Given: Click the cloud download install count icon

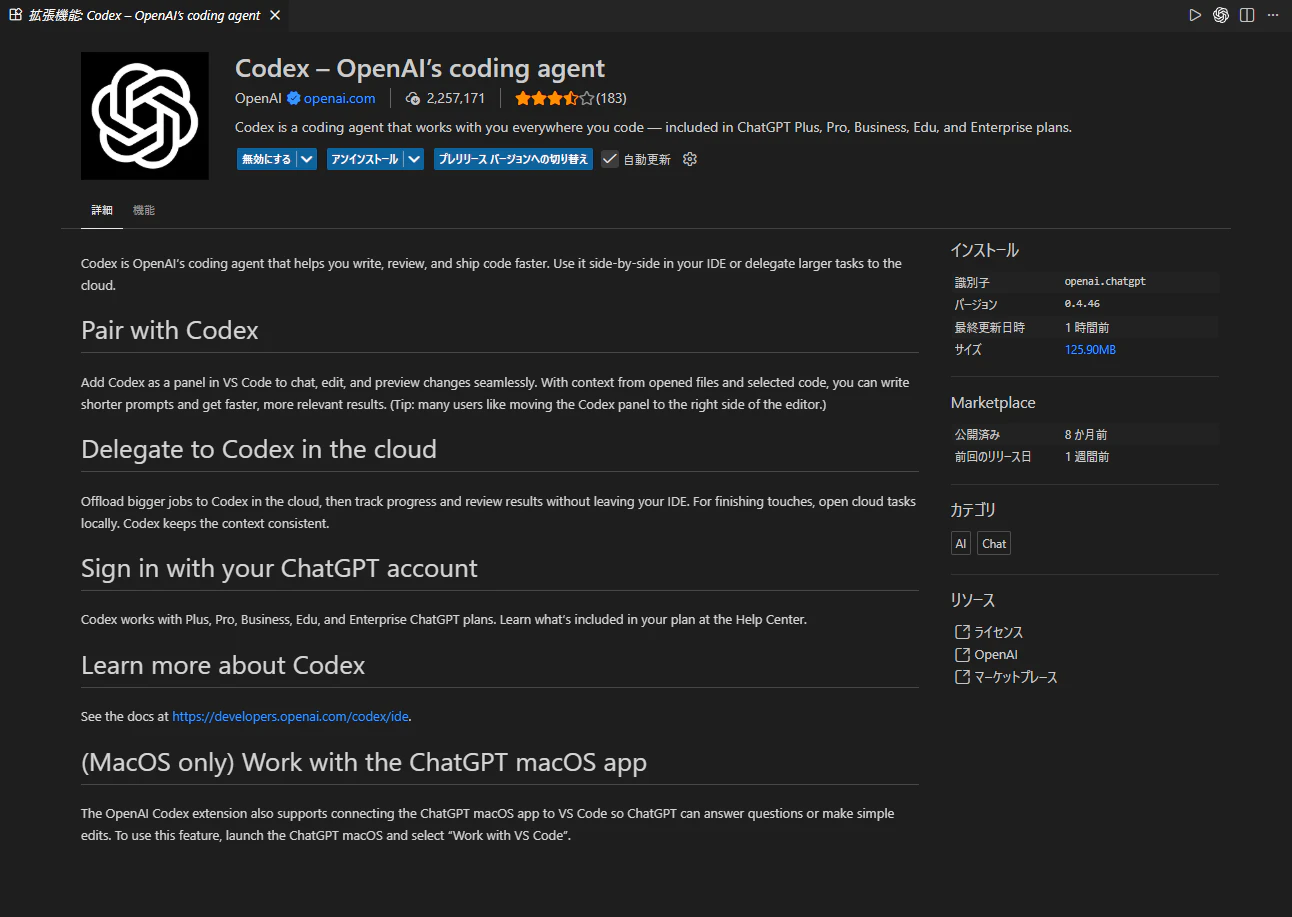Looking at the screenshot, I should pos(413,98).
